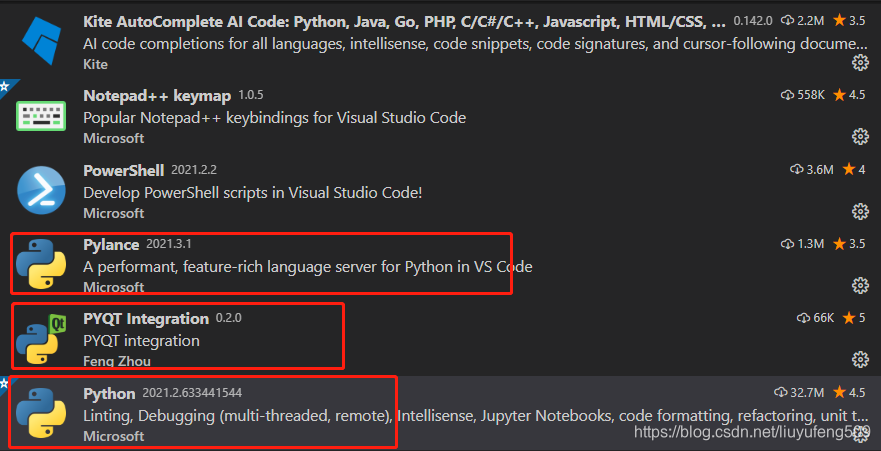Click Kite's 3.5 star rating
Viewport: 881px width, 451px height.
849,21
